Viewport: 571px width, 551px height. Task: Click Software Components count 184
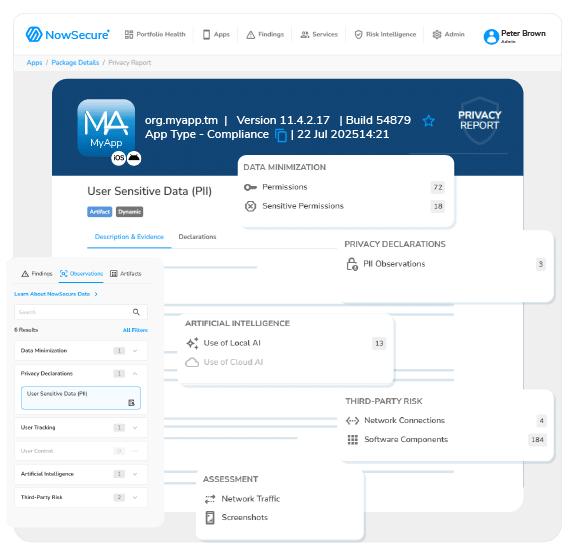[x=537, y=440]
